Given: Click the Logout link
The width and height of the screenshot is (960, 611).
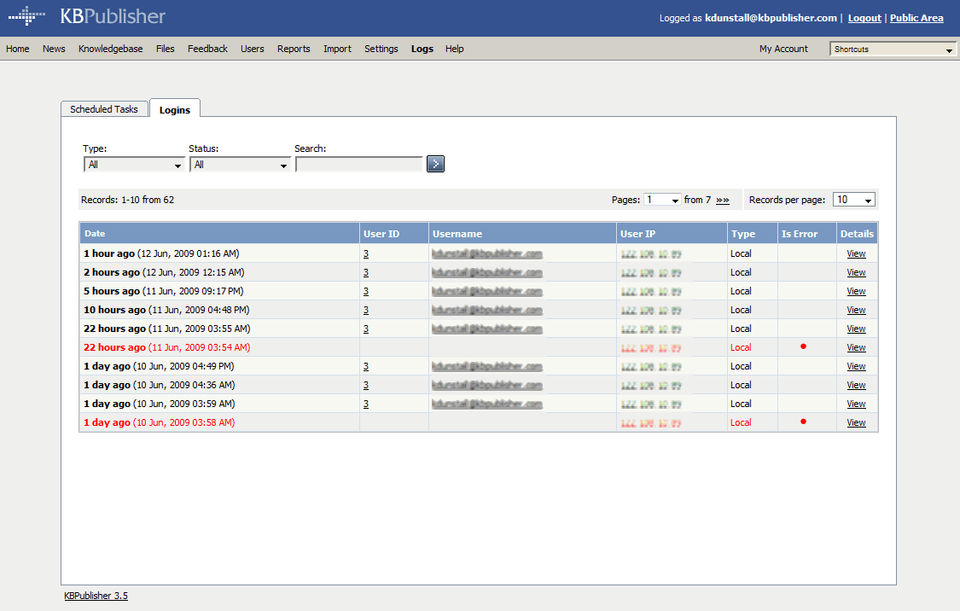Looking at the screenshot, I should point(864,18).
